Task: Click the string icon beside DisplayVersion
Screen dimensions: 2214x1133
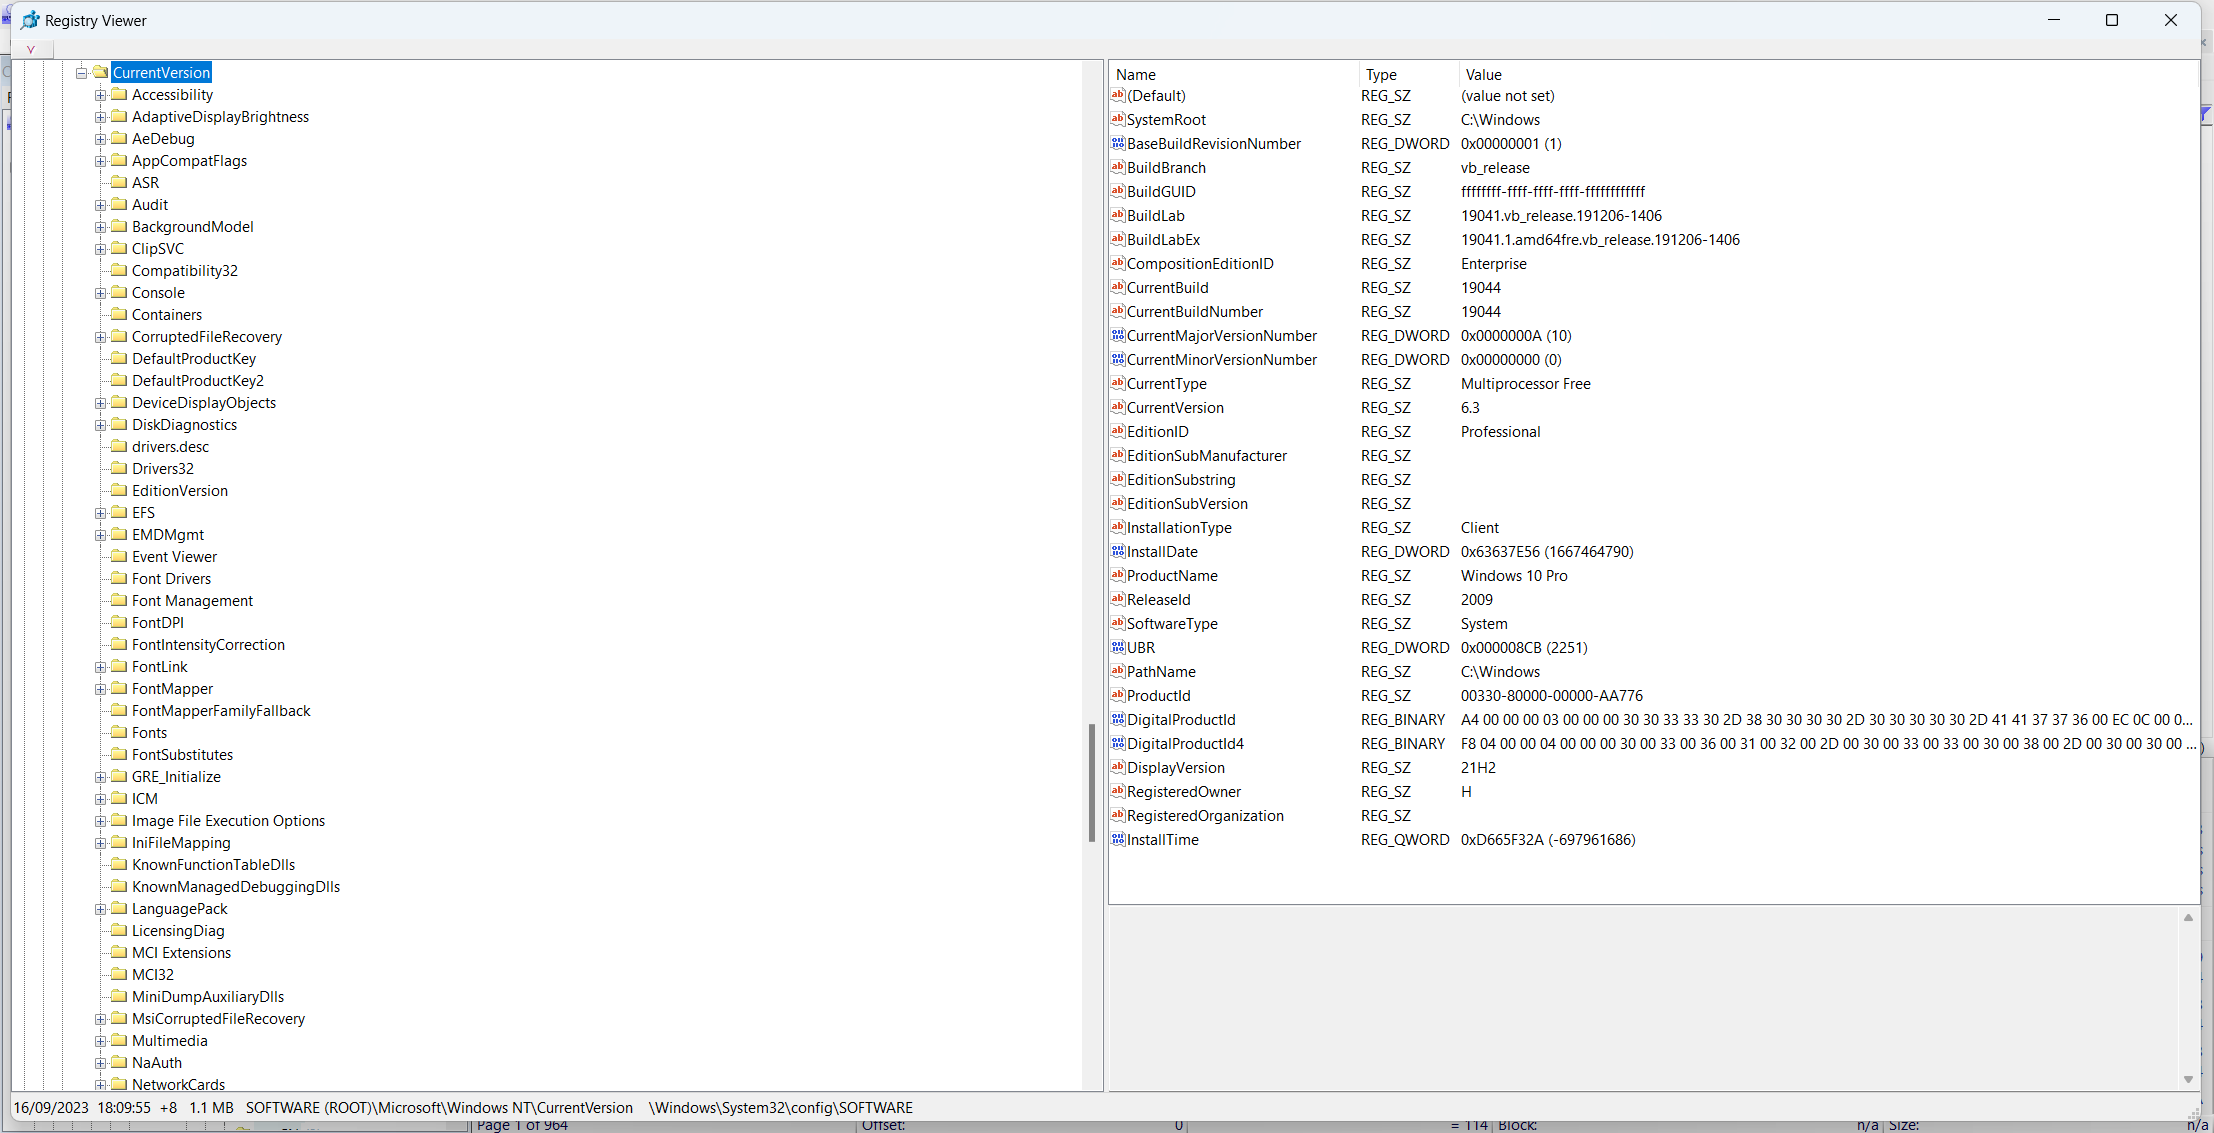Action: click(1118, 767)
